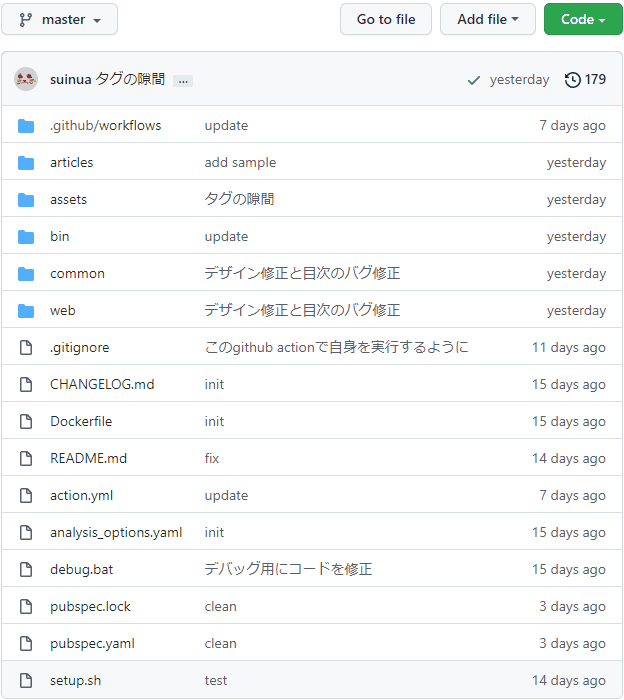Click the CHANGELOG.md file icon
This screenshot has height=700, width=624.
coord(26,384)
